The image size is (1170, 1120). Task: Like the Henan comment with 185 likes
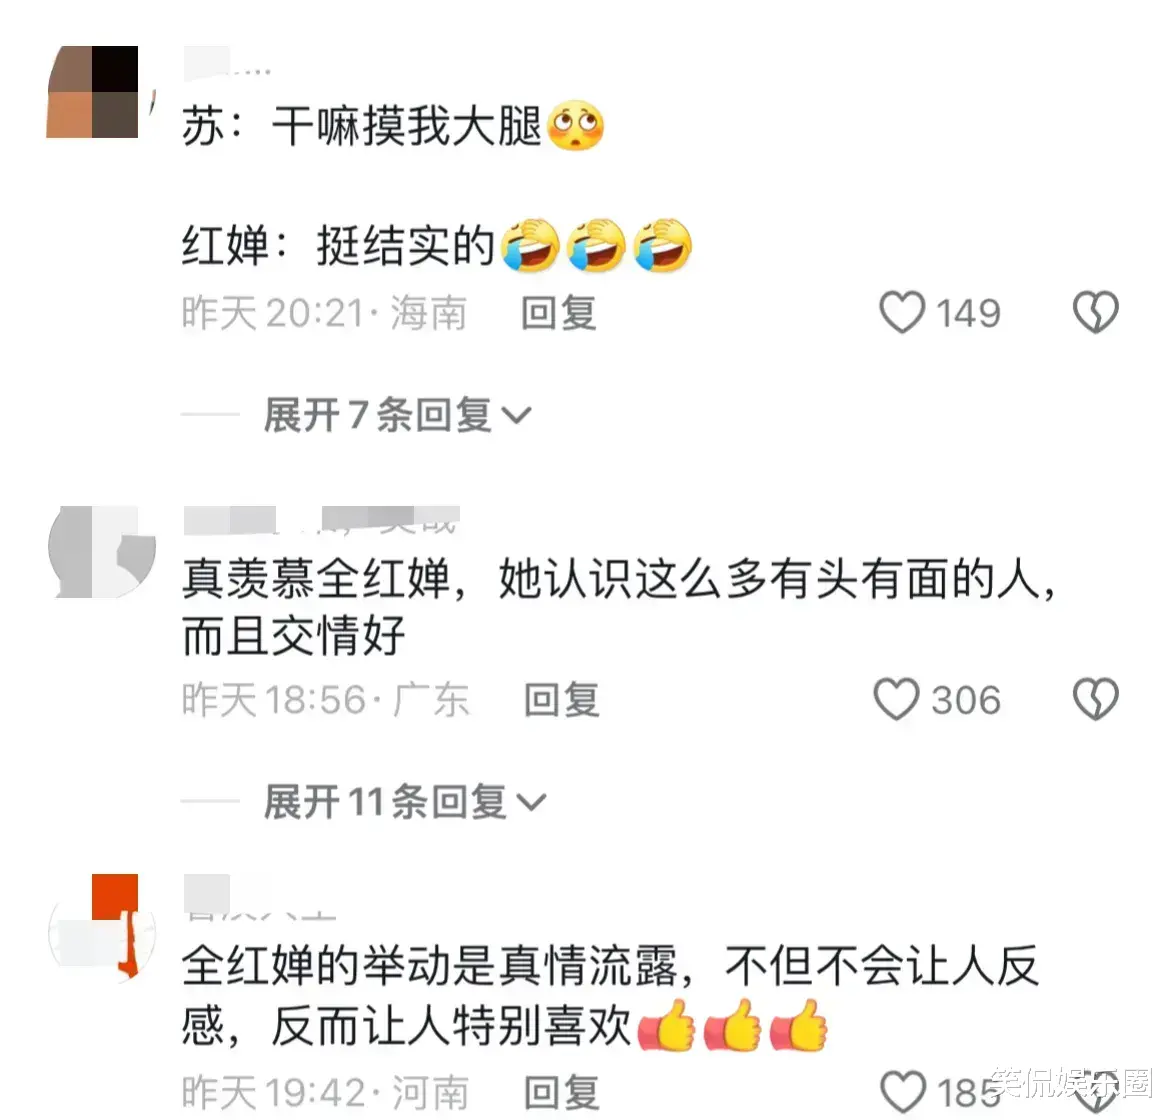[903, 1092]
